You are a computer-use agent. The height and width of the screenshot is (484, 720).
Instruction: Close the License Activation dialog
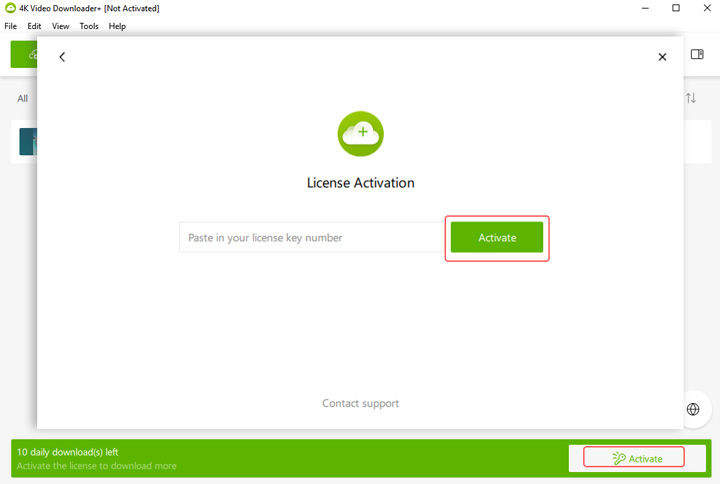[x=662, y=57]
